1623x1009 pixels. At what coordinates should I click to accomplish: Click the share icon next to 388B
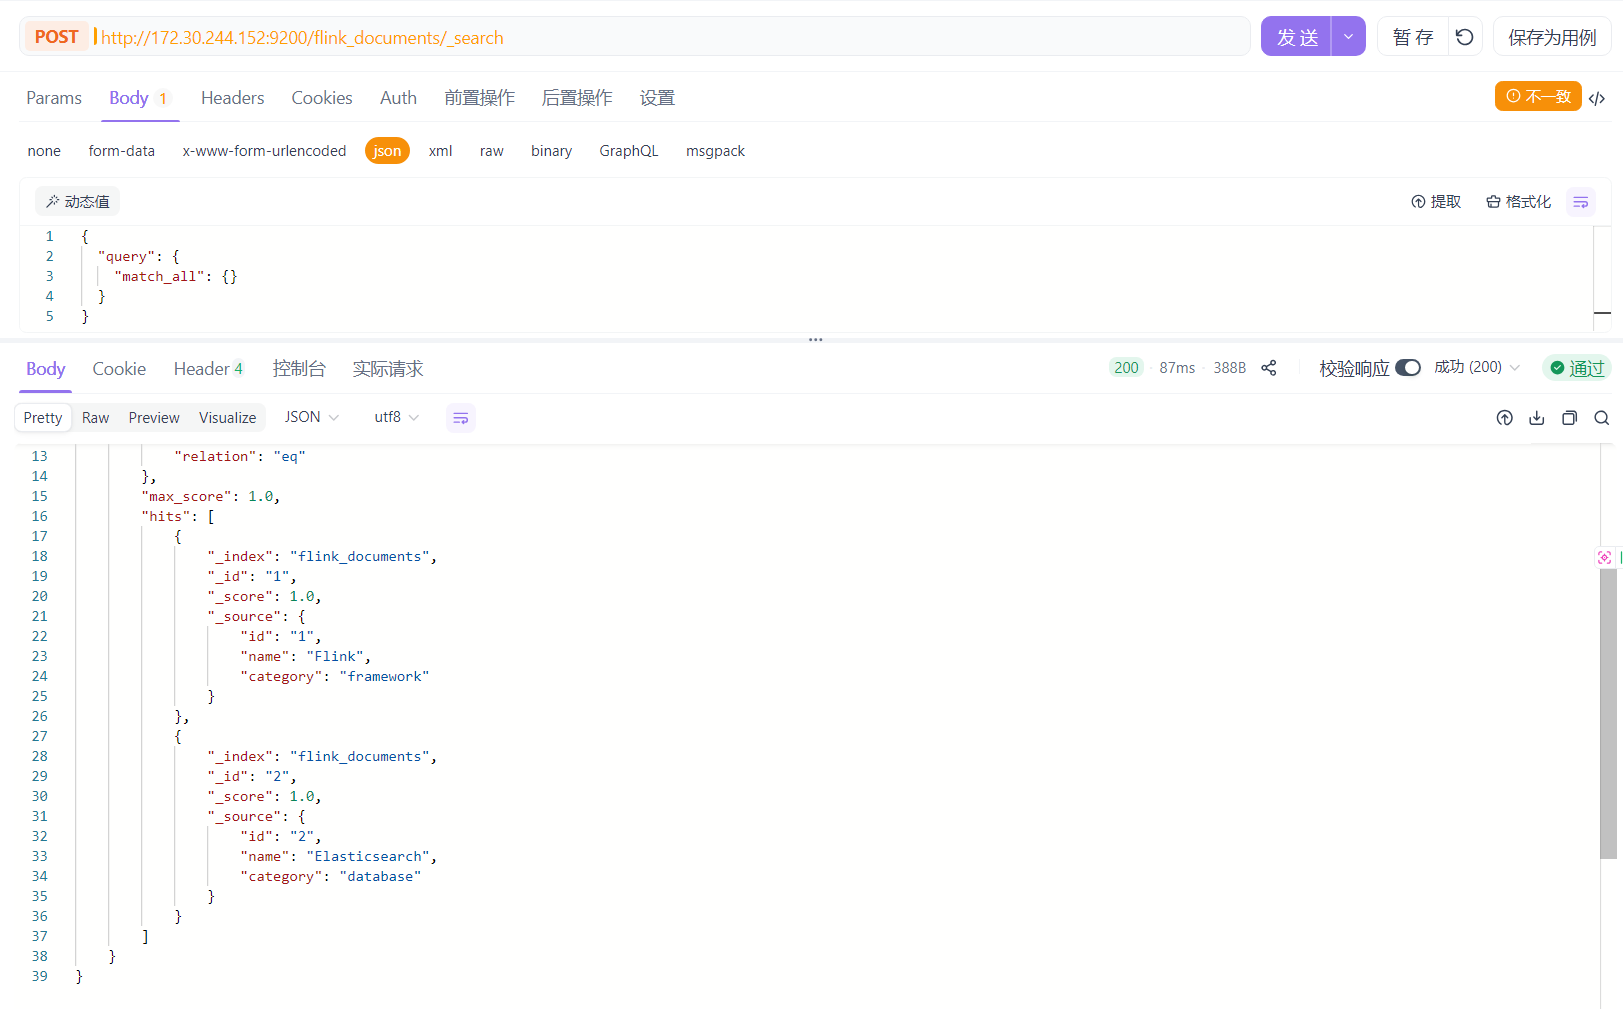point(1269,368)
